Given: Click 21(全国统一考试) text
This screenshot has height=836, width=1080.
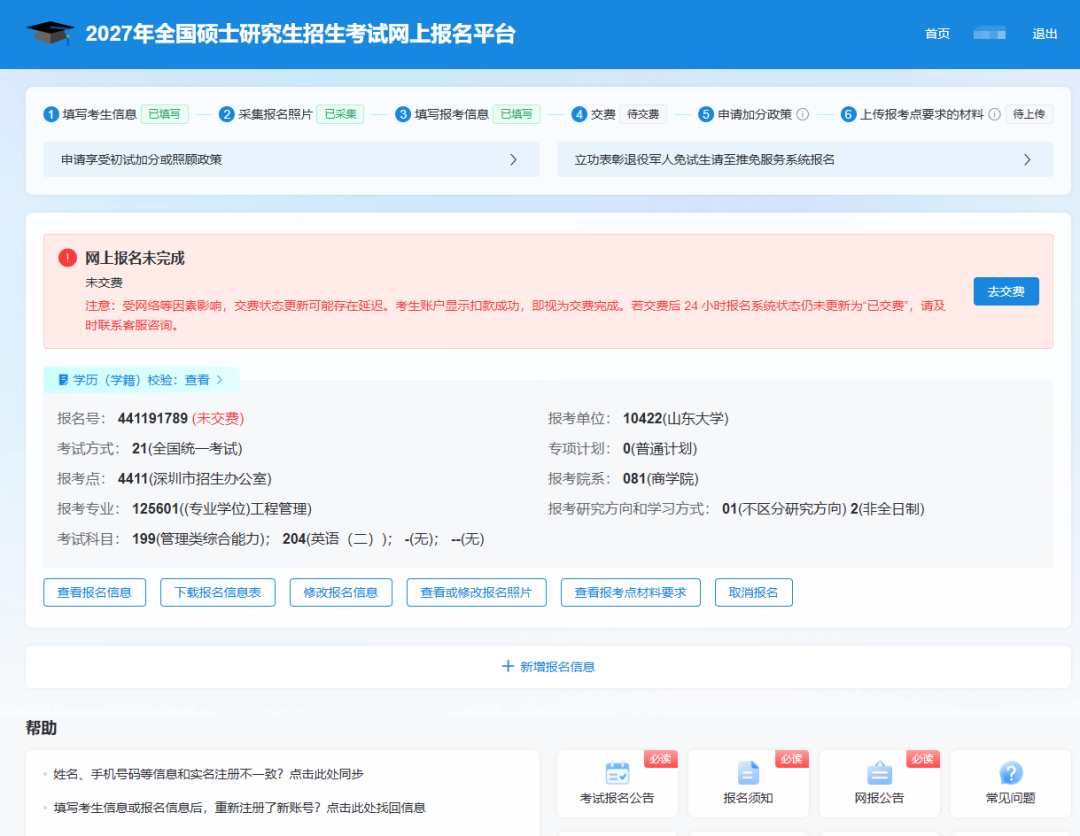Looking at the screenshot, I should 187,449.
